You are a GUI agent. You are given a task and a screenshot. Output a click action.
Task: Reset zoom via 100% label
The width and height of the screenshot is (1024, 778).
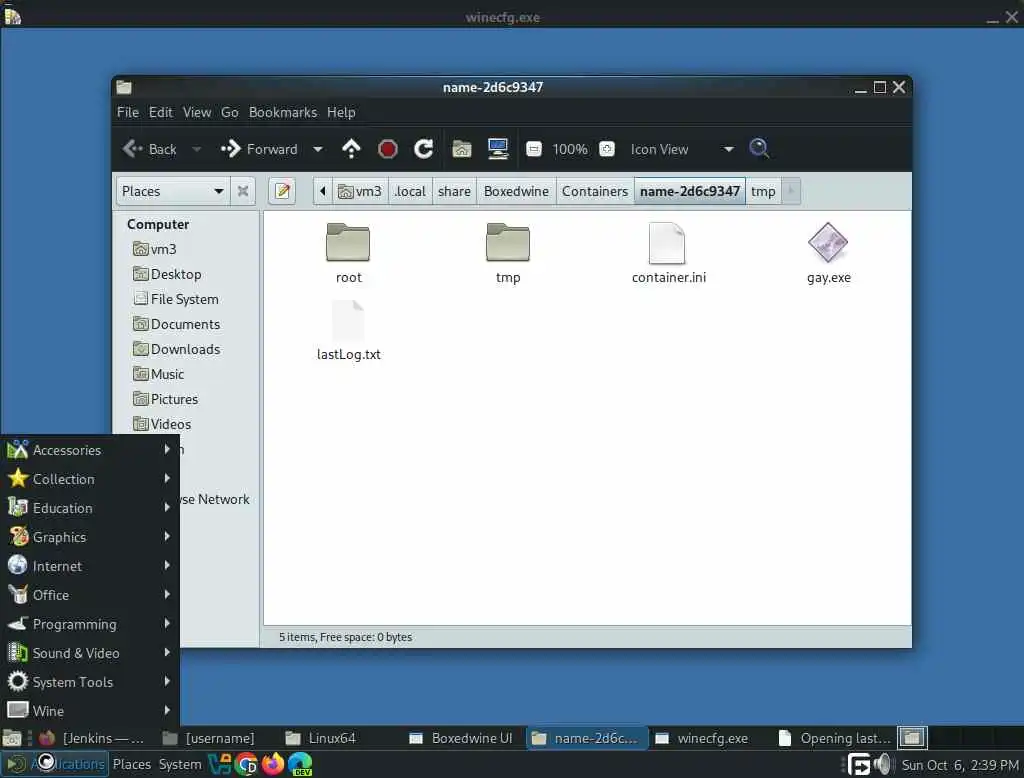point(569,150)
